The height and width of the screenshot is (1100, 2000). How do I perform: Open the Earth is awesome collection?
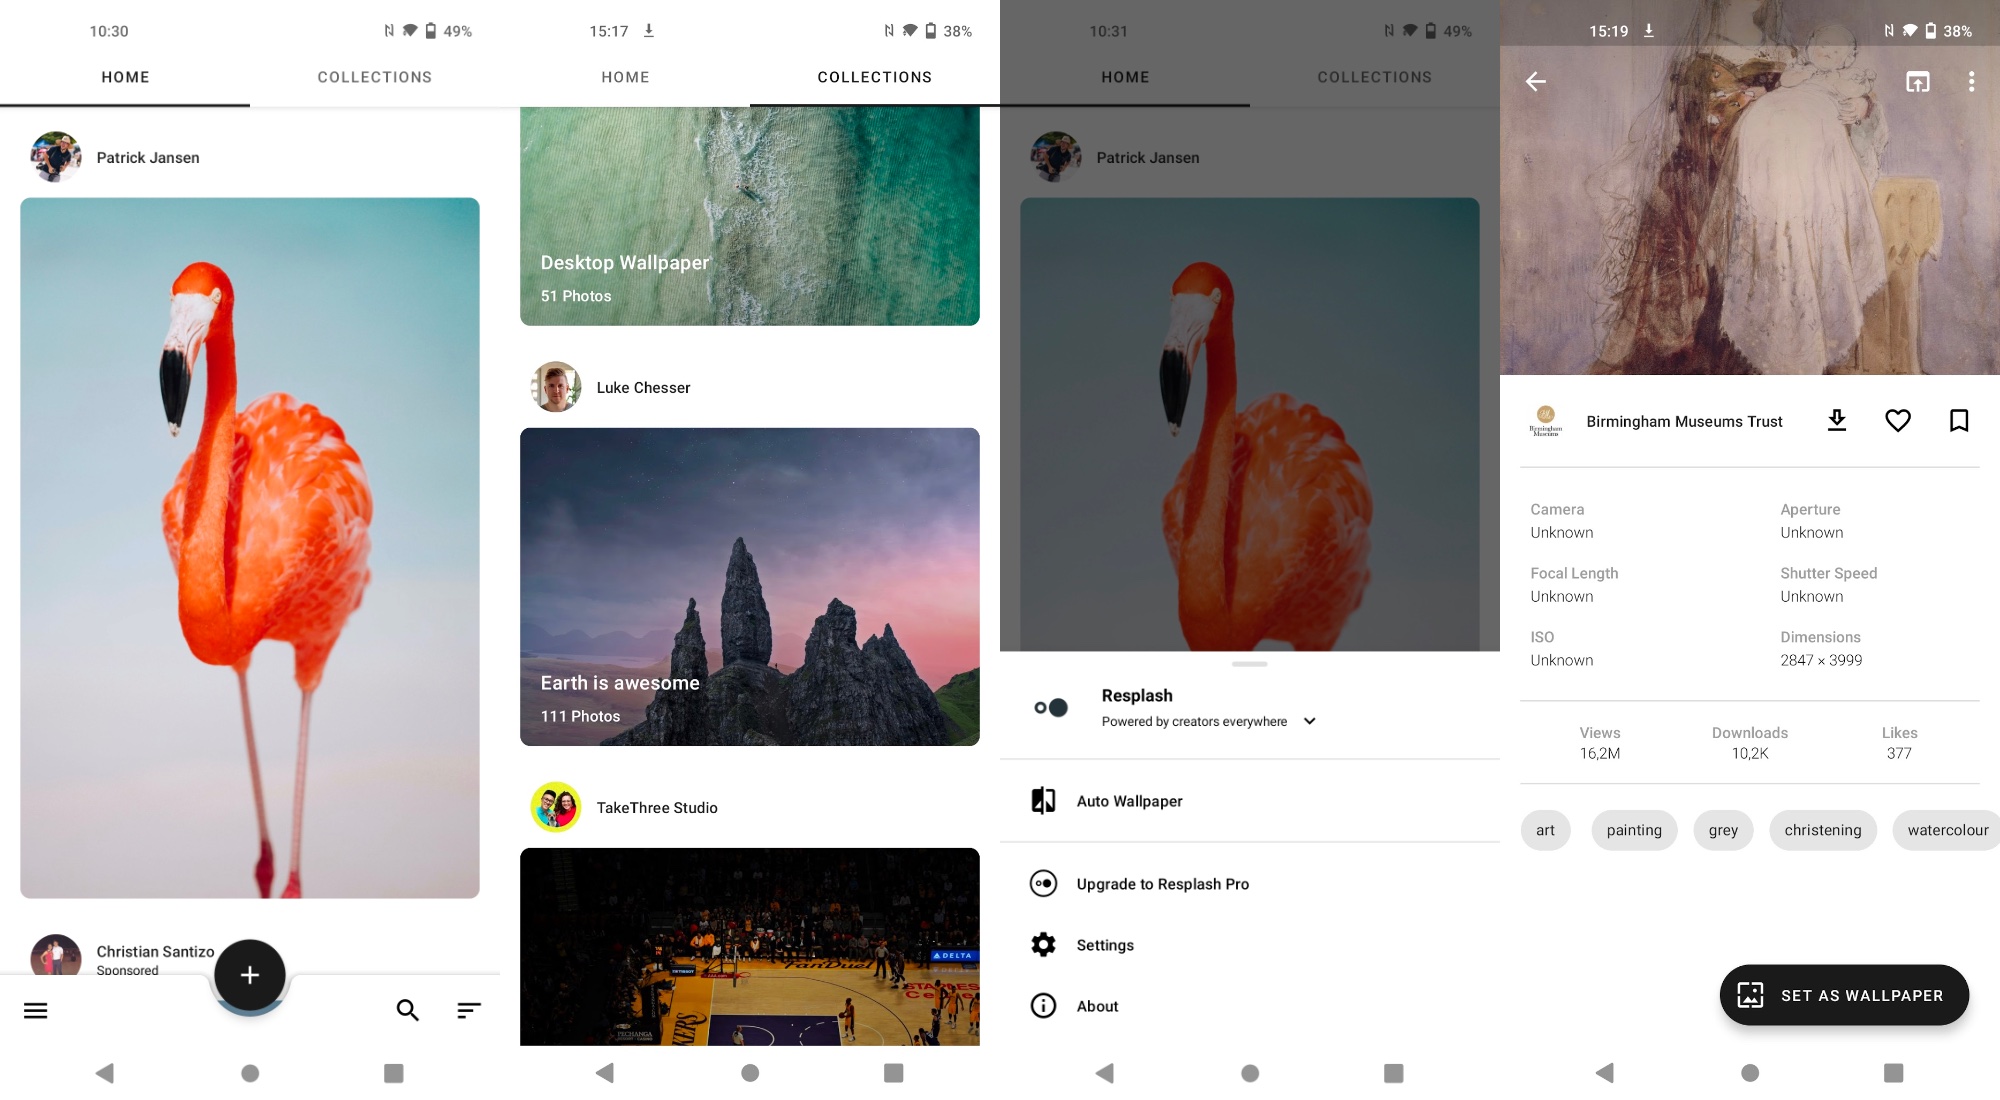tap(749, 587)
